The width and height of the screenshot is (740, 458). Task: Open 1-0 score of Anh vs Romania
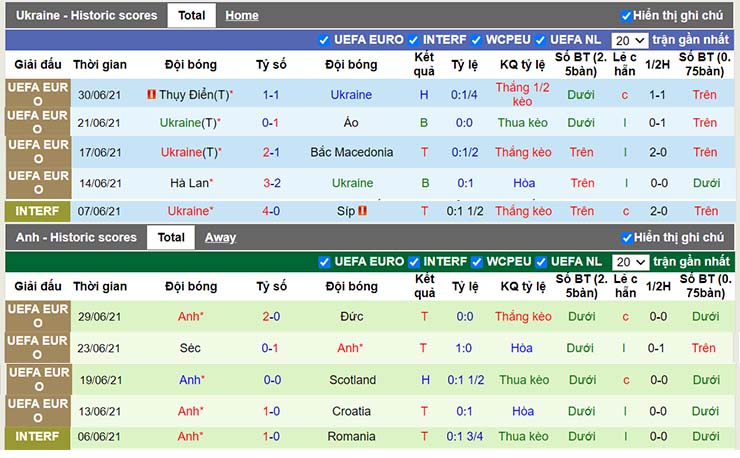(271, 436)
